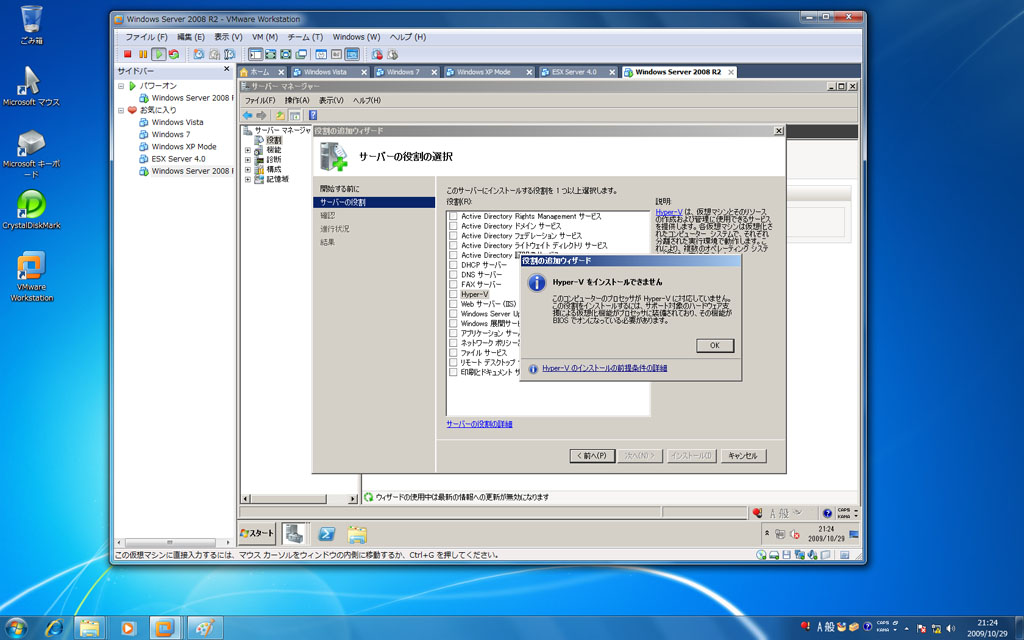
Task: Toggle sidebar view toolbar icon
Action: 255,54
